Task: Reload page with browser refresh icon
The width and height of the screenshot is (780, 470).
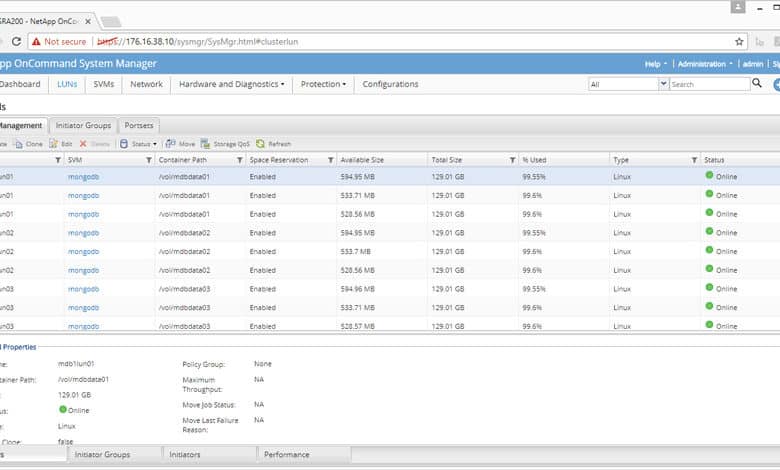Action: 16,42
